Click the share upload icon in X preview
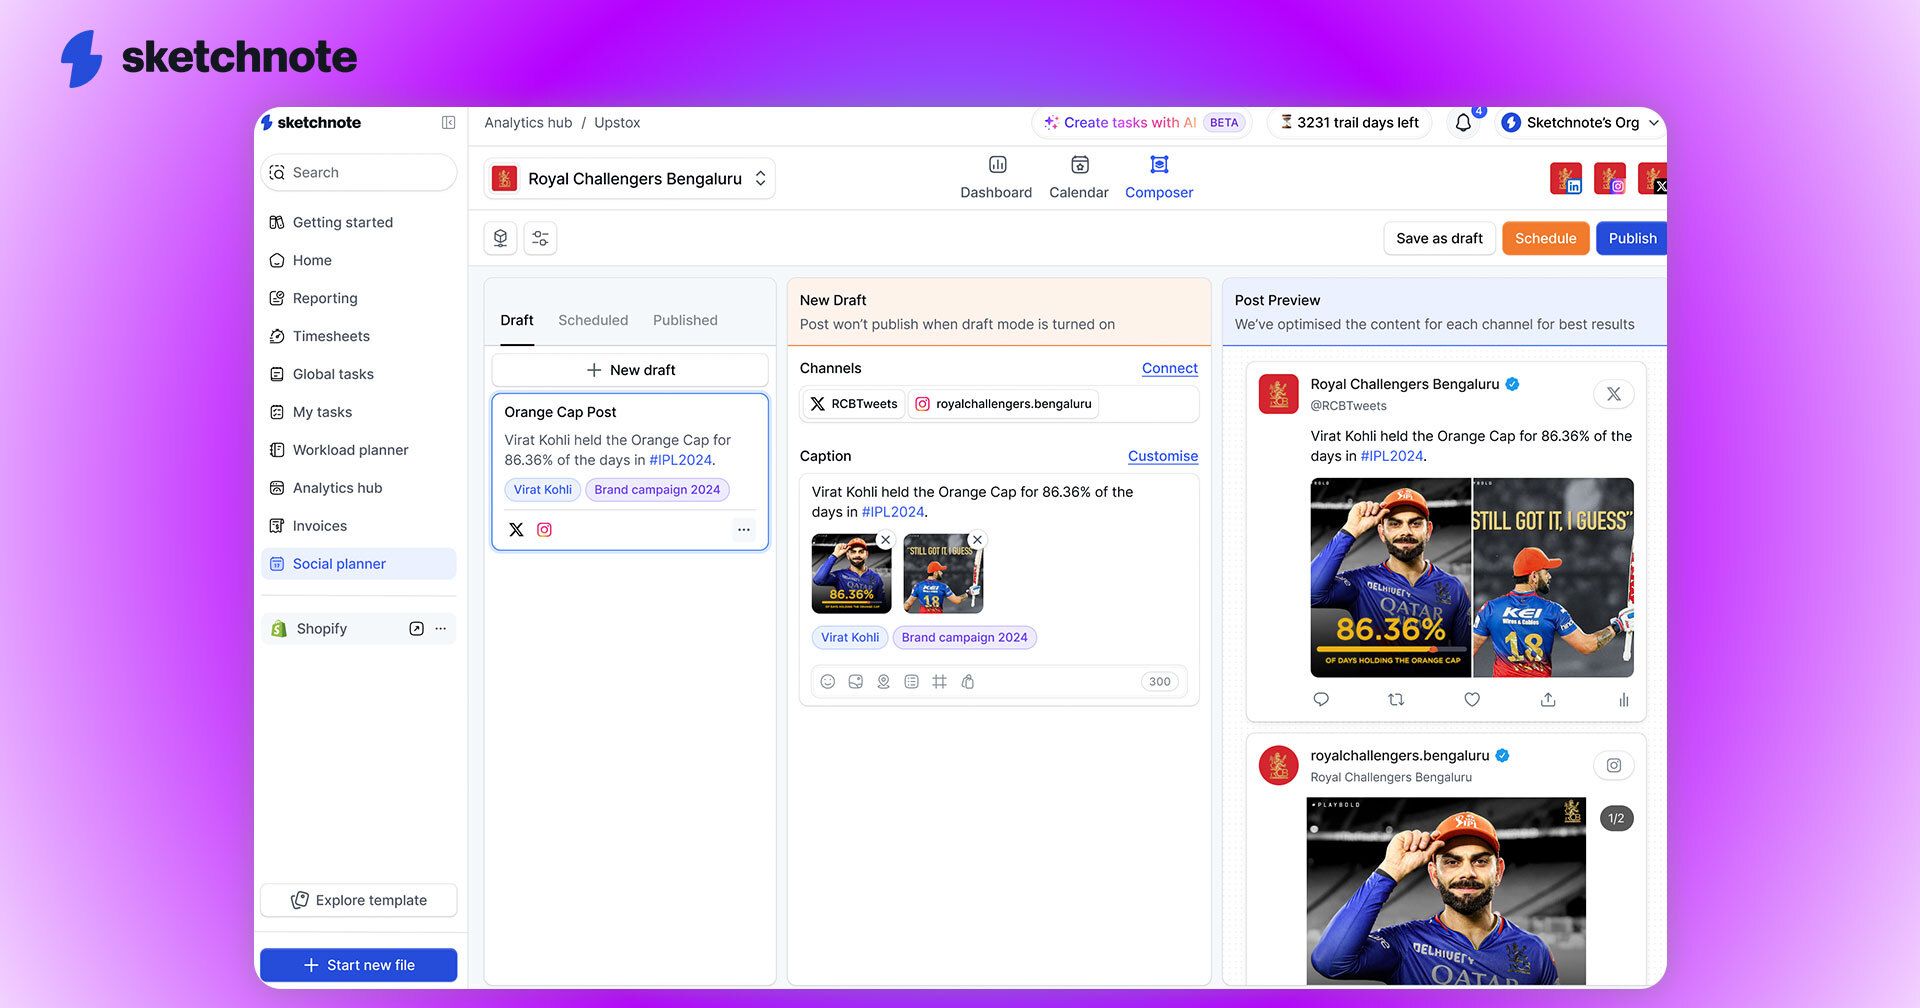 pyautogui.click(x=1548, y=700)
